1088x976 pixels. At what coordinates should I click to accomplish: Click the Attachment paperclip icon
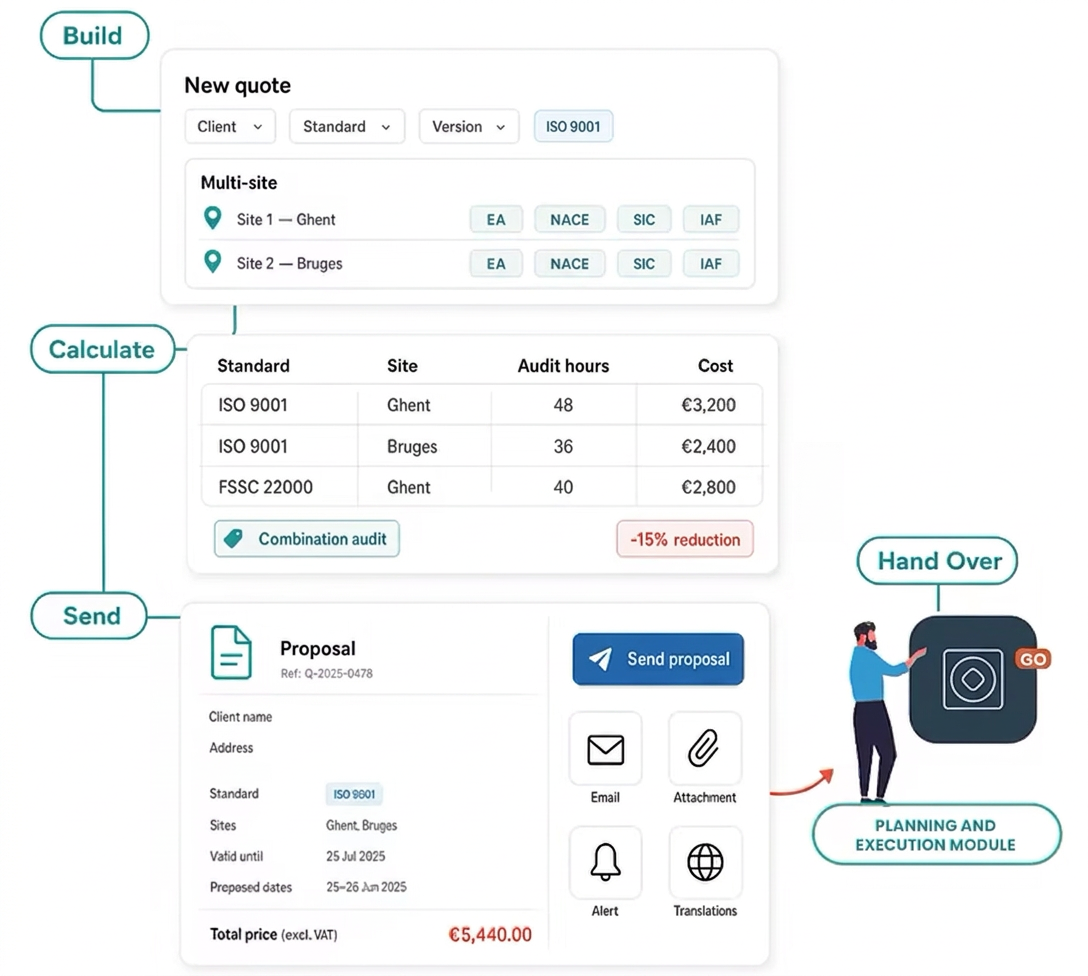(704, 748)
